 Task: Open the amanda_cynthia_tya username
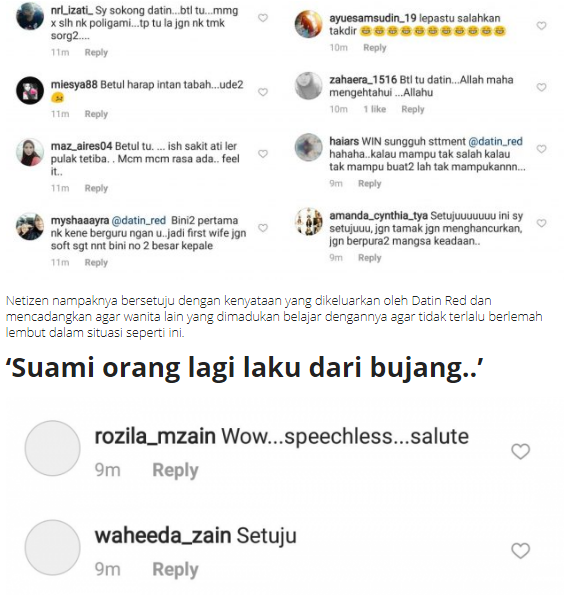pyautogui.click(x=378, y=216)
